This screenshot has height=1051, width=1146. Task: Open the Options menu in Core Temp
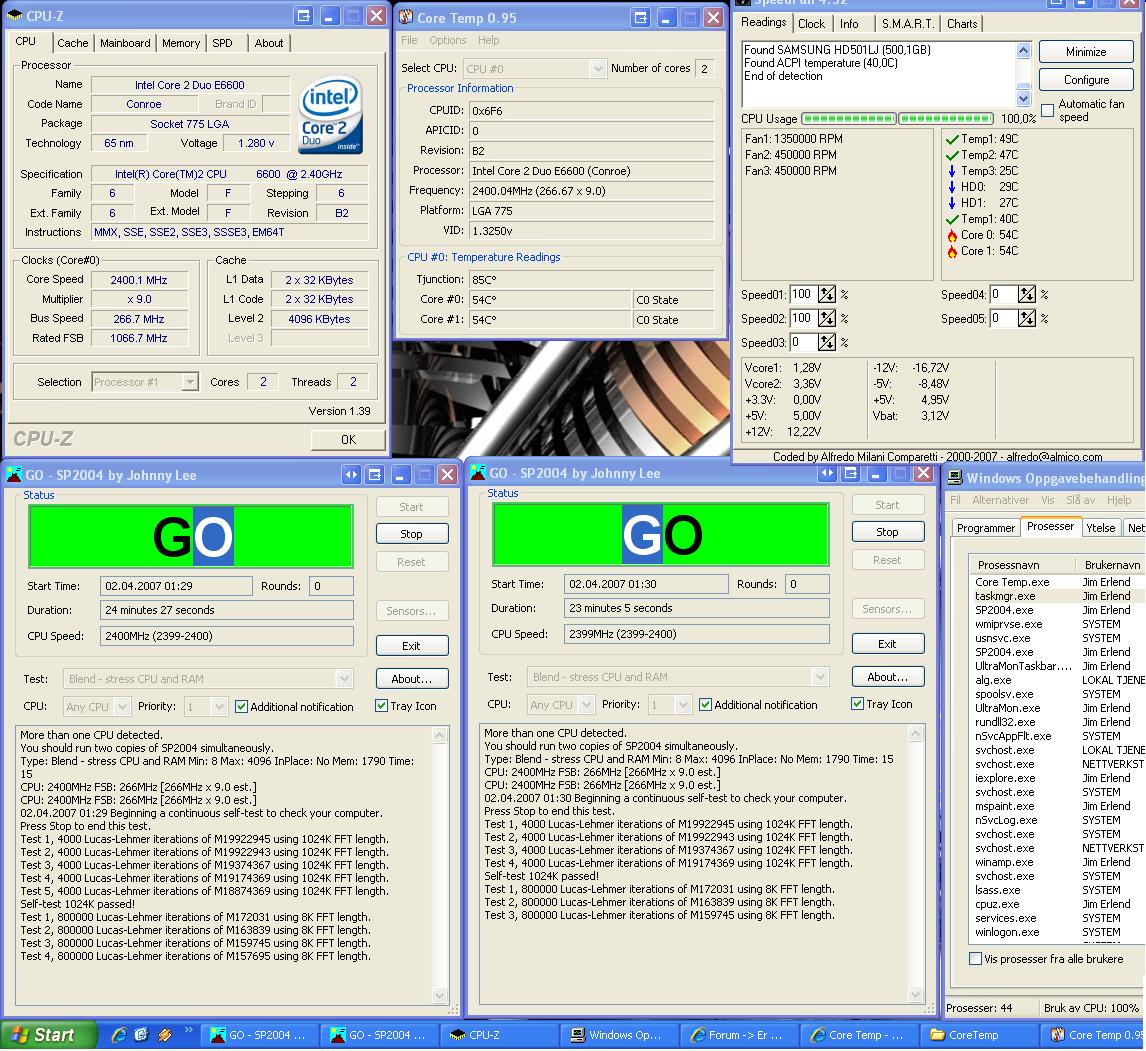[x=447, y=40]
